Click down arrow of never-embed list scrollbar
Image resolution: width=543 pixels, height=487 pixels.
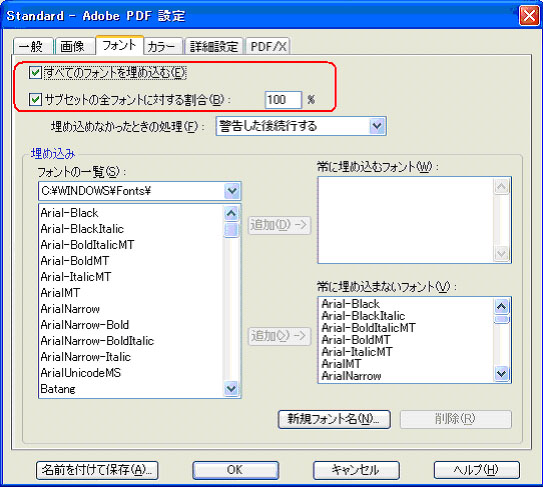pos(501,373)
